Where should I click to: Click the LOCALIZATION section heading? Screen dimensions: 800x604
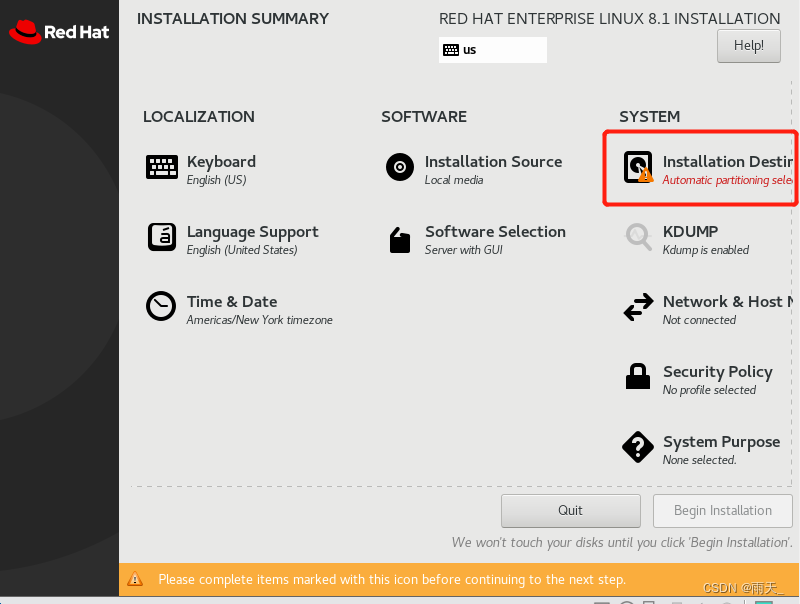pos(199,116)
